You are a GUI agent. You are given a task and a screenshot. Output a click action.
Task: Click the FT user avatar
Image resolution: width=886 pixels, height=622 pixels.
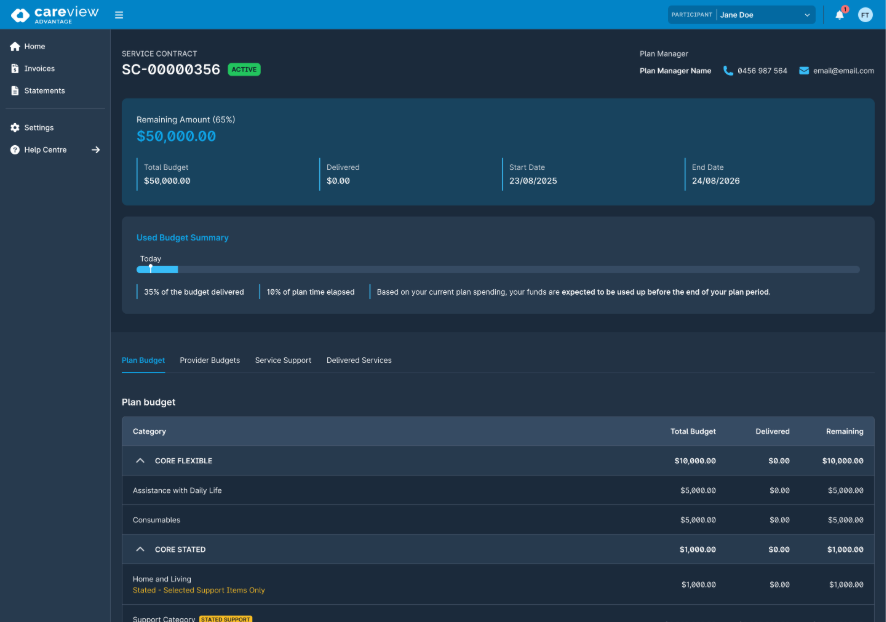865,15
